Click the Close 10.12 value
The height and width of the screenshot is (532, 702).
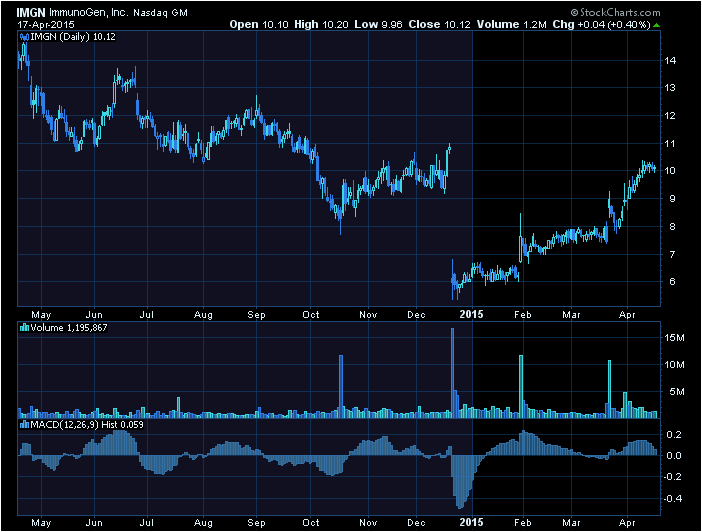439,25
